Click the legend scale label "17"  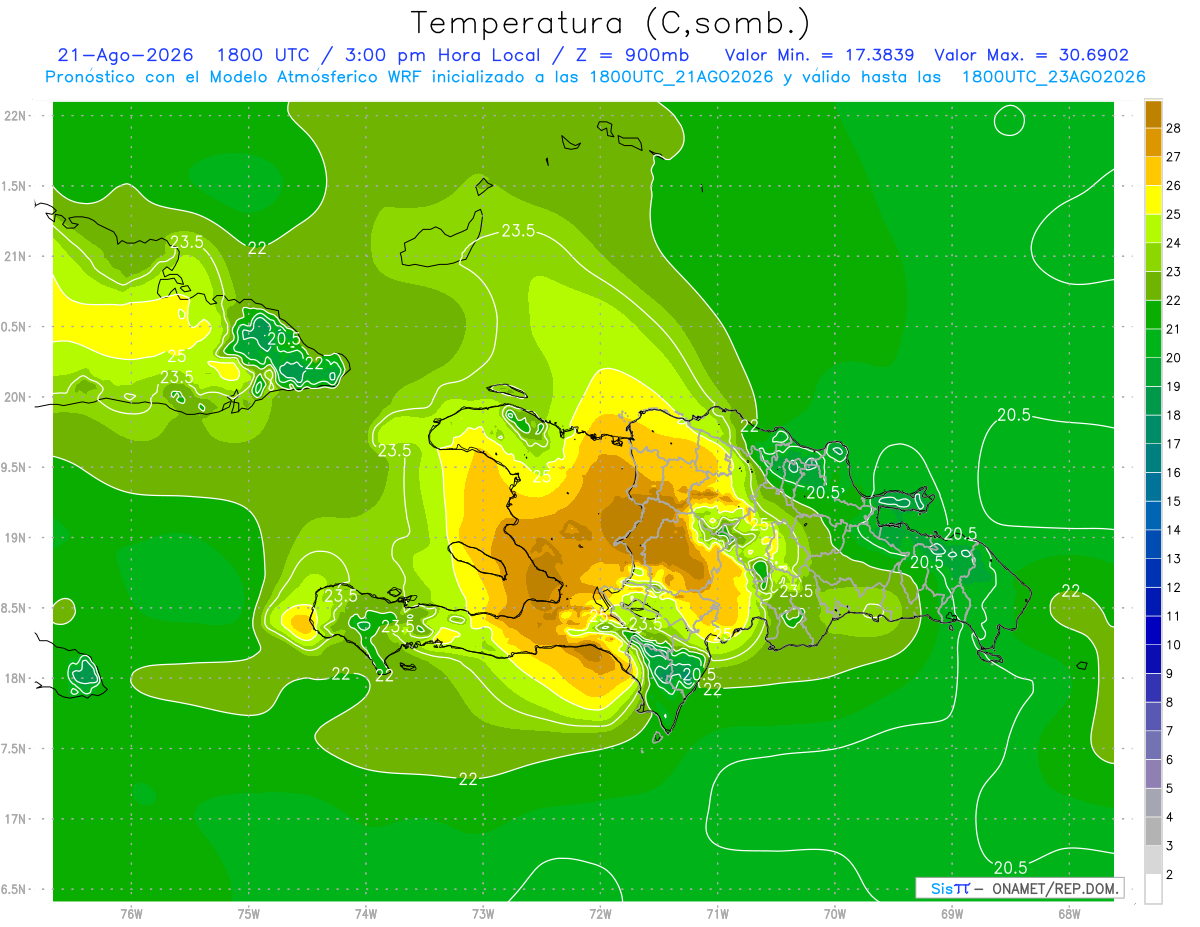click(1175, 444)
